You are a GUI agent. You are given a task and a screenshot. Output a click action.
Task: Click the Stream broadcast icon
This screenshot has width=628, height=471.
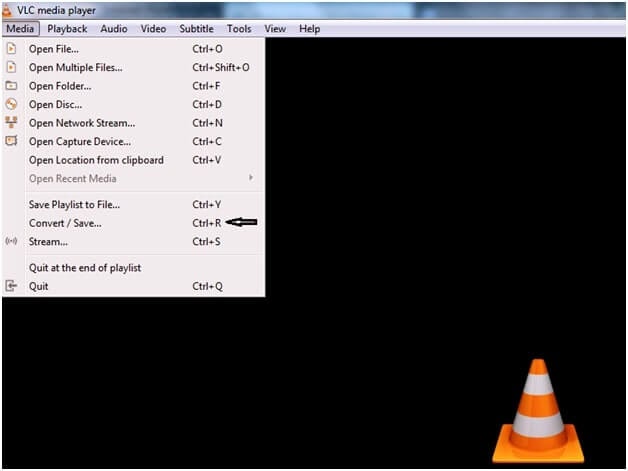pyautogui.click(x=11, y=241)
